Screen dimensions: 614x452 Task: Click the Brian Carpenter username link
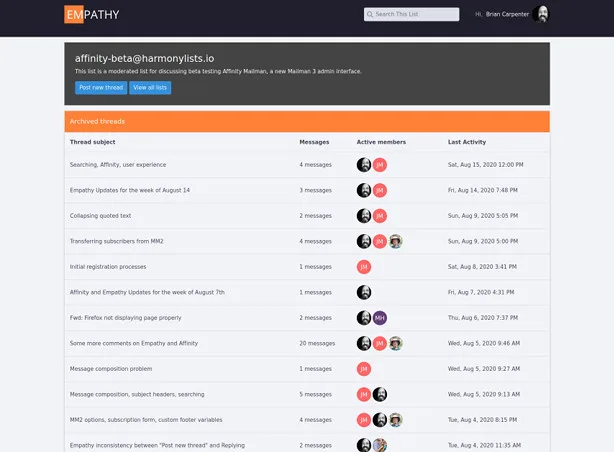(x=507, y=14)
